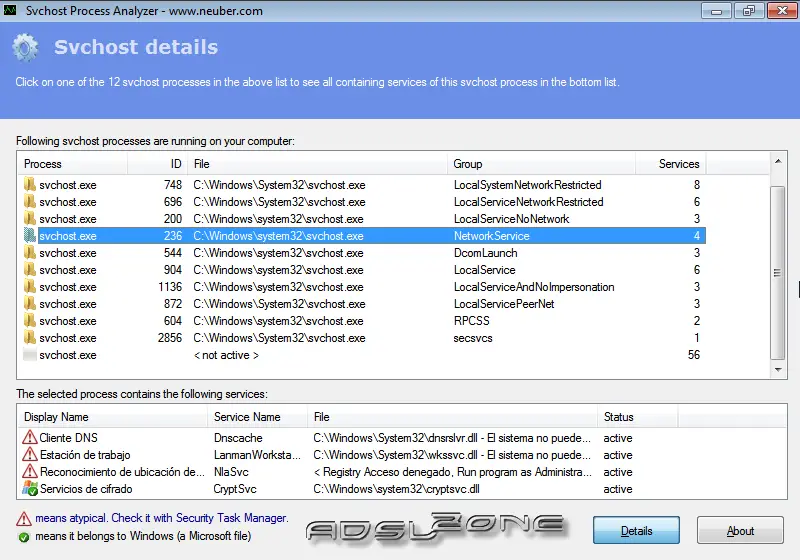Viewport: 800px width, 560px height.
Task: Click the warning icon next to Reconocimiento de ubicación
Action: (x=30, y=471)
